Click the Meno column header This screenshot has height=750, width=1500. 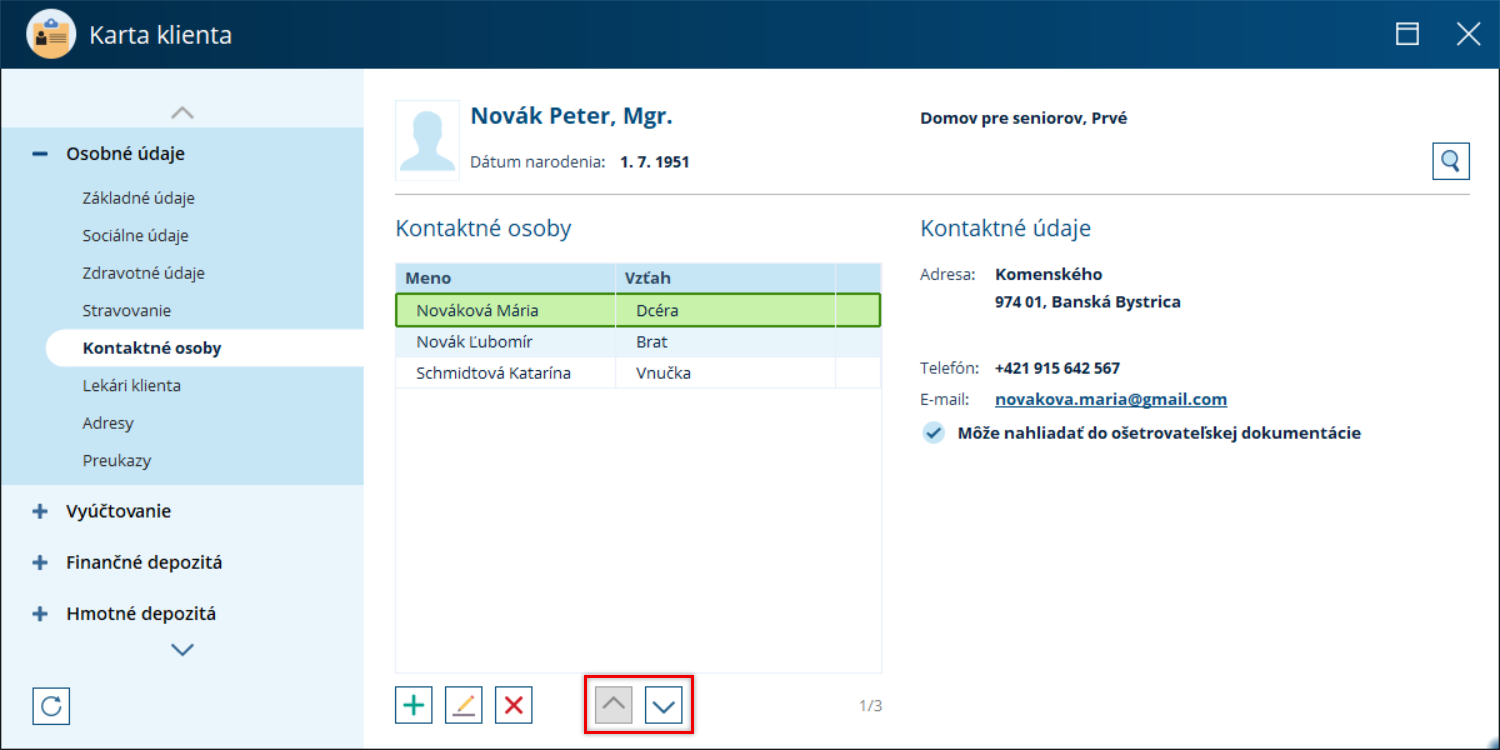click(x=505, y=278)
